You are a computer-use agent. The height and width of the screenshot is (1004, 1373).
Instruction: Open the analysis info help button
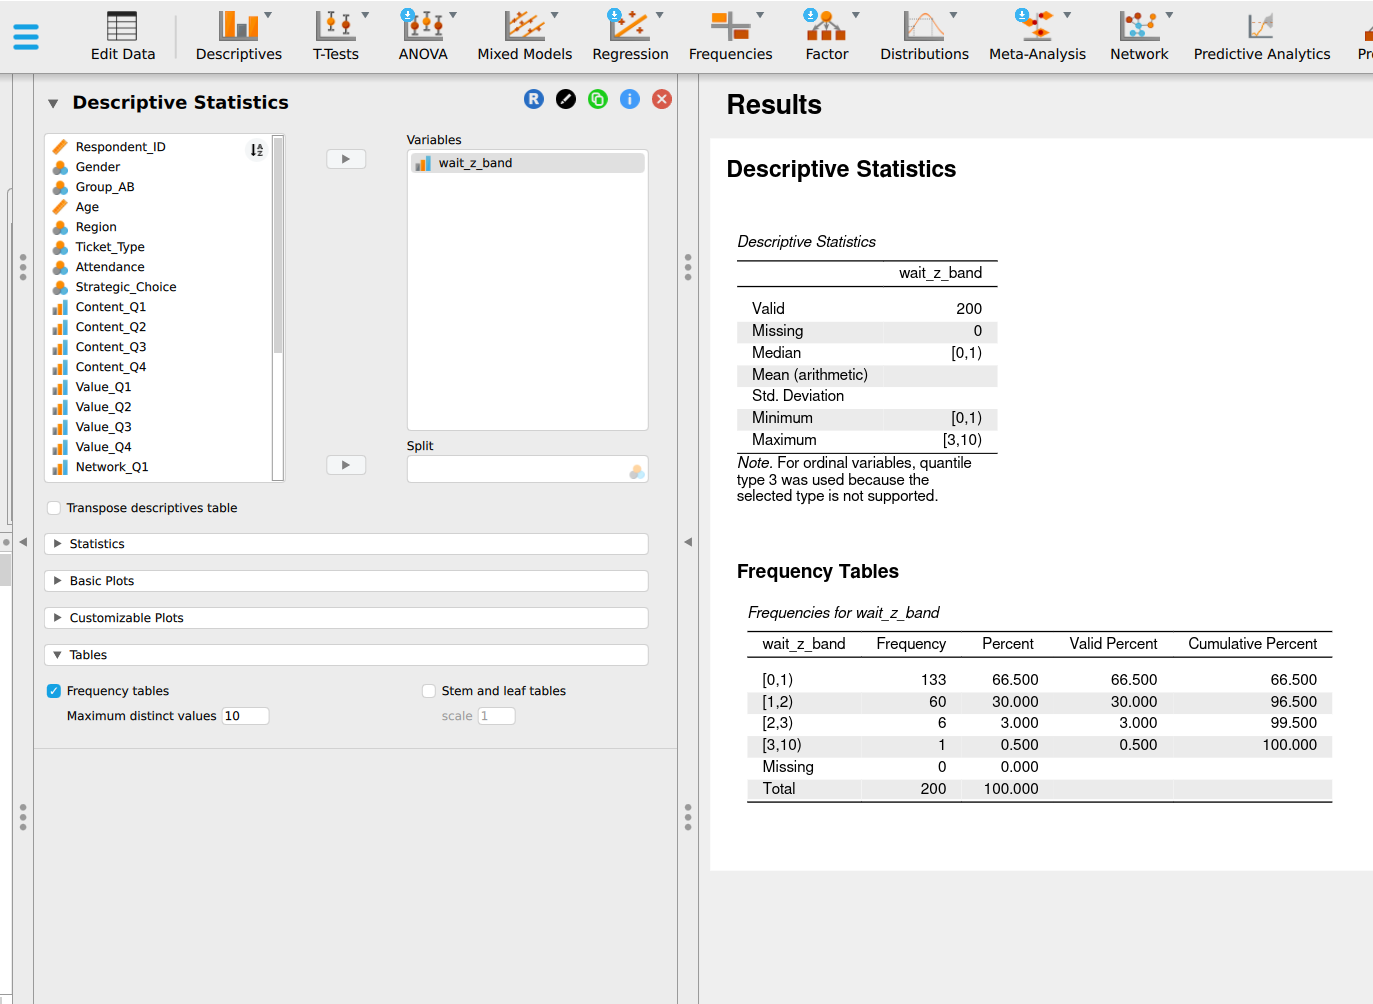tap(630, 99)
